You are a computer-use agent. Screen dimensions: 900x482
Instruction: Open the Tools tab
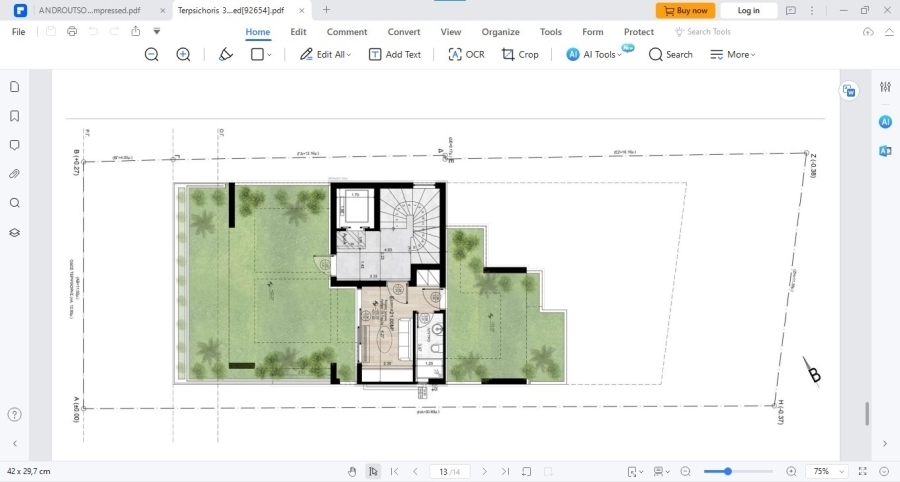pyautogui.click(x=550, y=32)
